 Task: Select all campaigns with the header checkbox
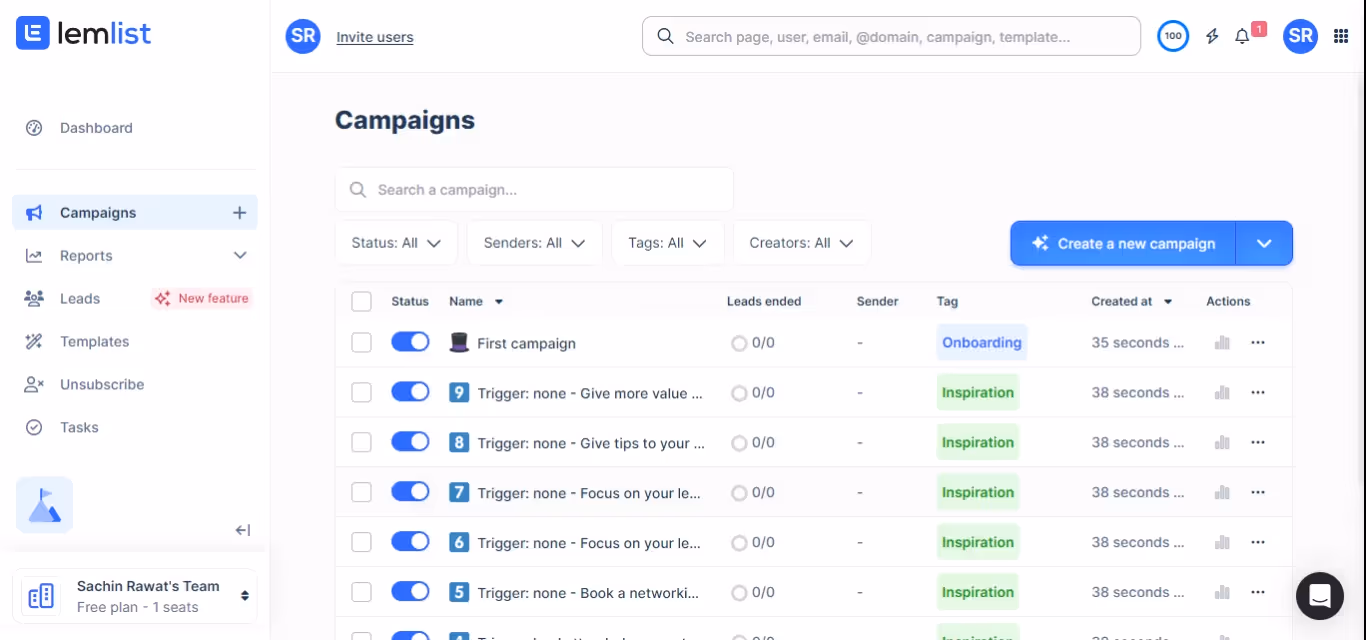(361, 301)
